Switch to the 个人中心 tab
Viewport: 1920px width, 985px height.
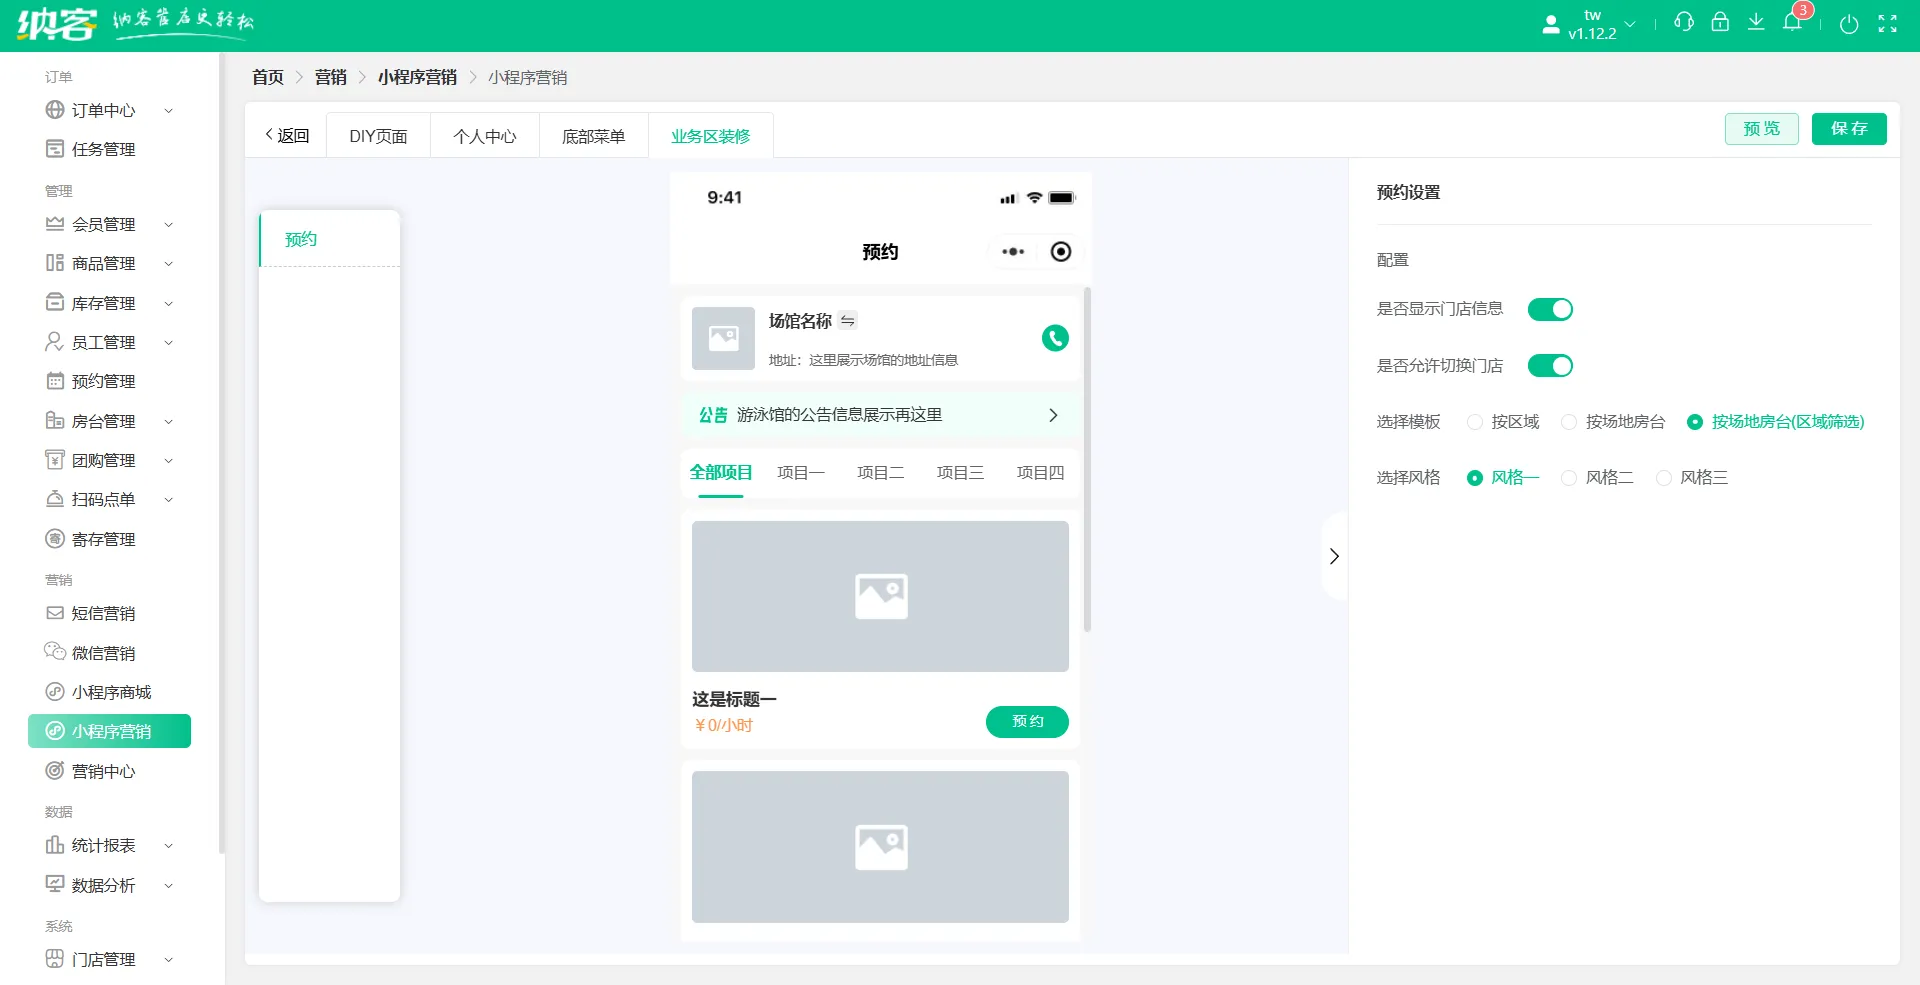click(x=484, y=135)
